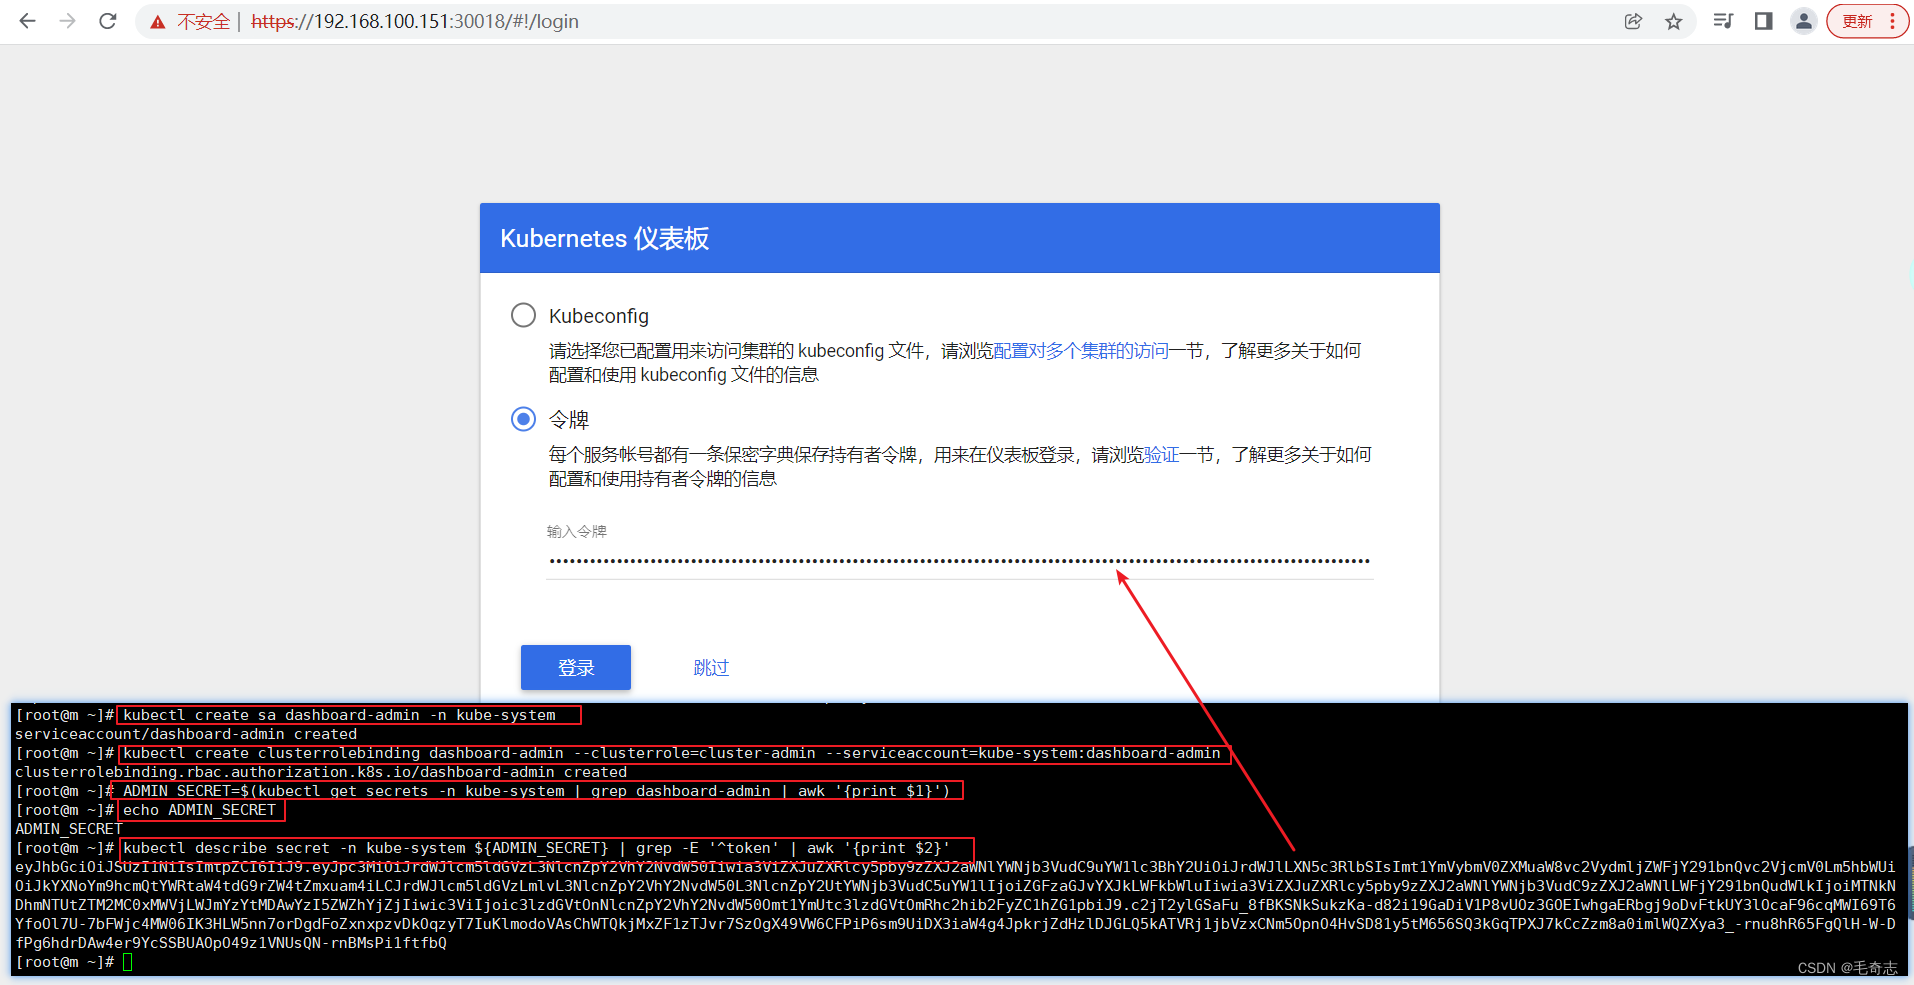Click the 'kubectl create clusterrolebinding' command line

click(x=674, y=753)
